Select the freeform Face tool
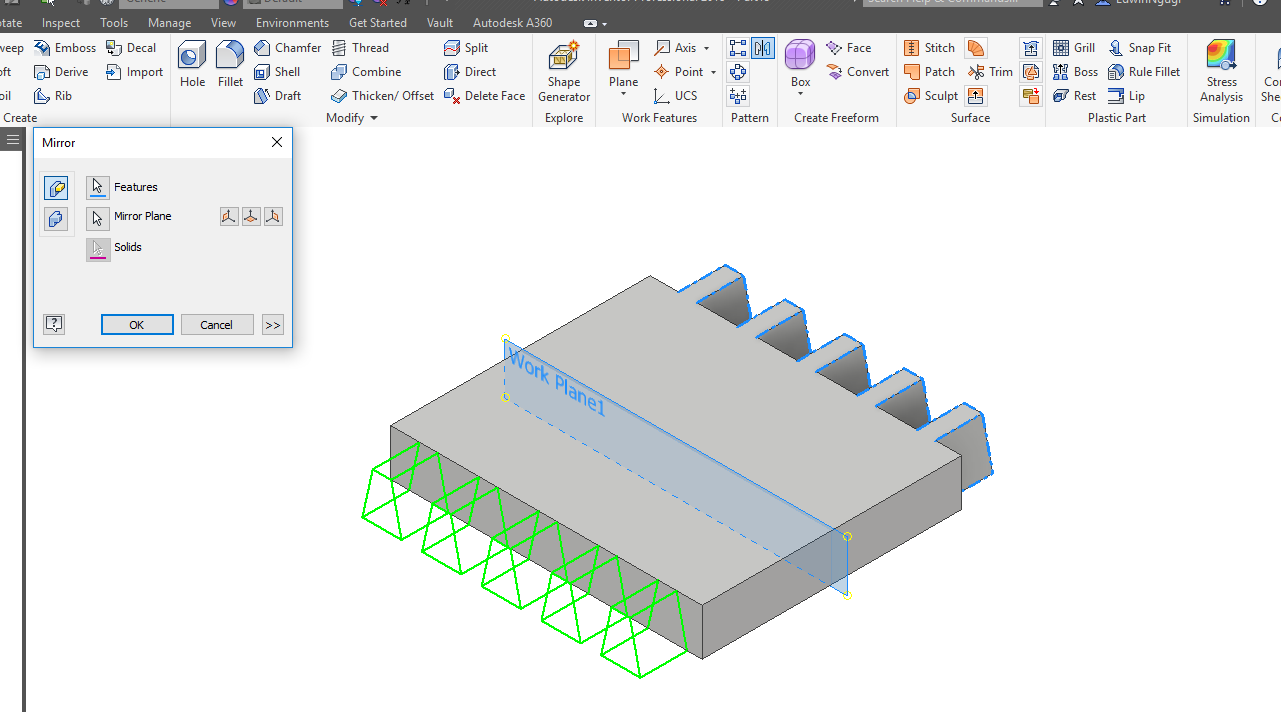 click(849, 48)
